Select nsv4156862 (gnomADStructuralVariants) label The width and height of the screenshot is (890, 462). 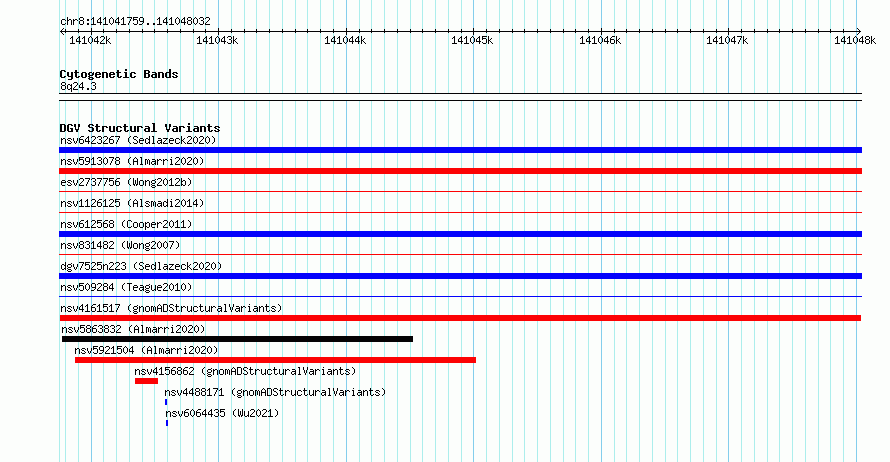pyautogui.click(x=245, y=371)
